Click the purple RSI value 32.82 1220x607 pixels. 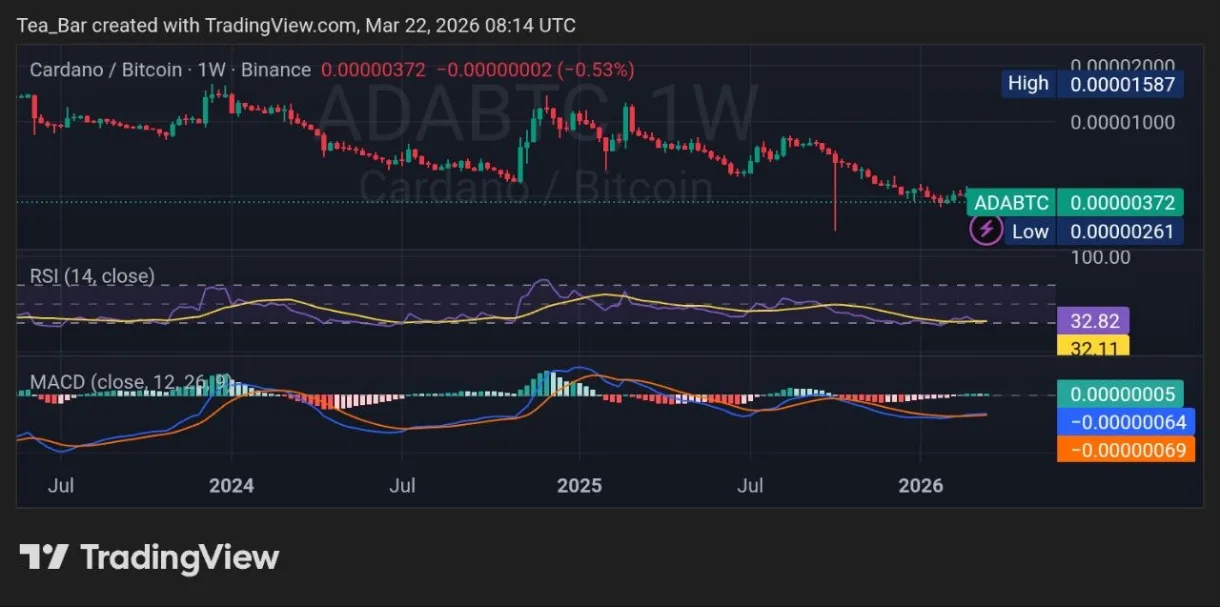[1094, 321]
